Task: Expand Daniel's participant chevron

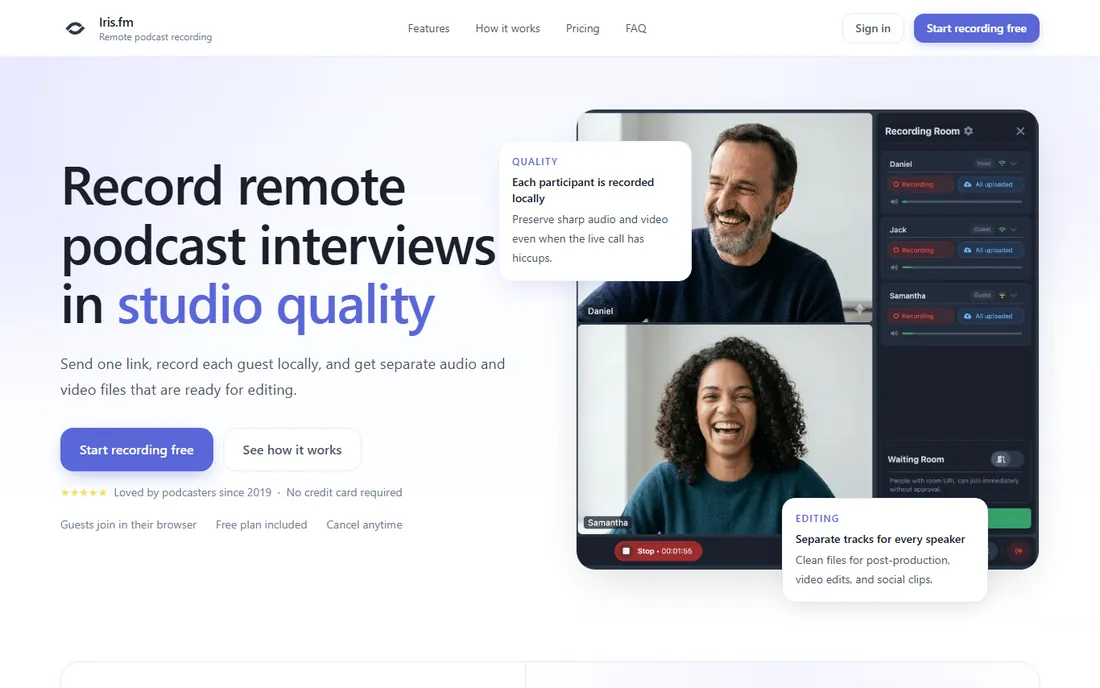Action: coord(1014,163)
